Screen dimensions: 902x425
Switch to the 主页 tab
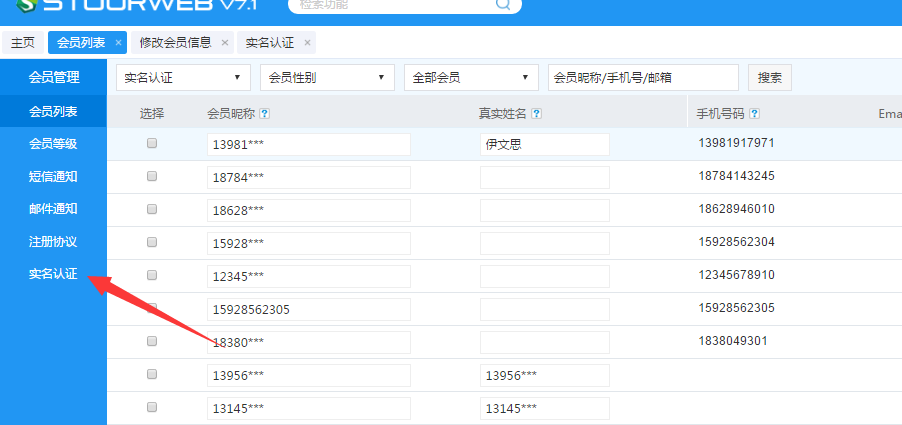[x=22, y=43]
